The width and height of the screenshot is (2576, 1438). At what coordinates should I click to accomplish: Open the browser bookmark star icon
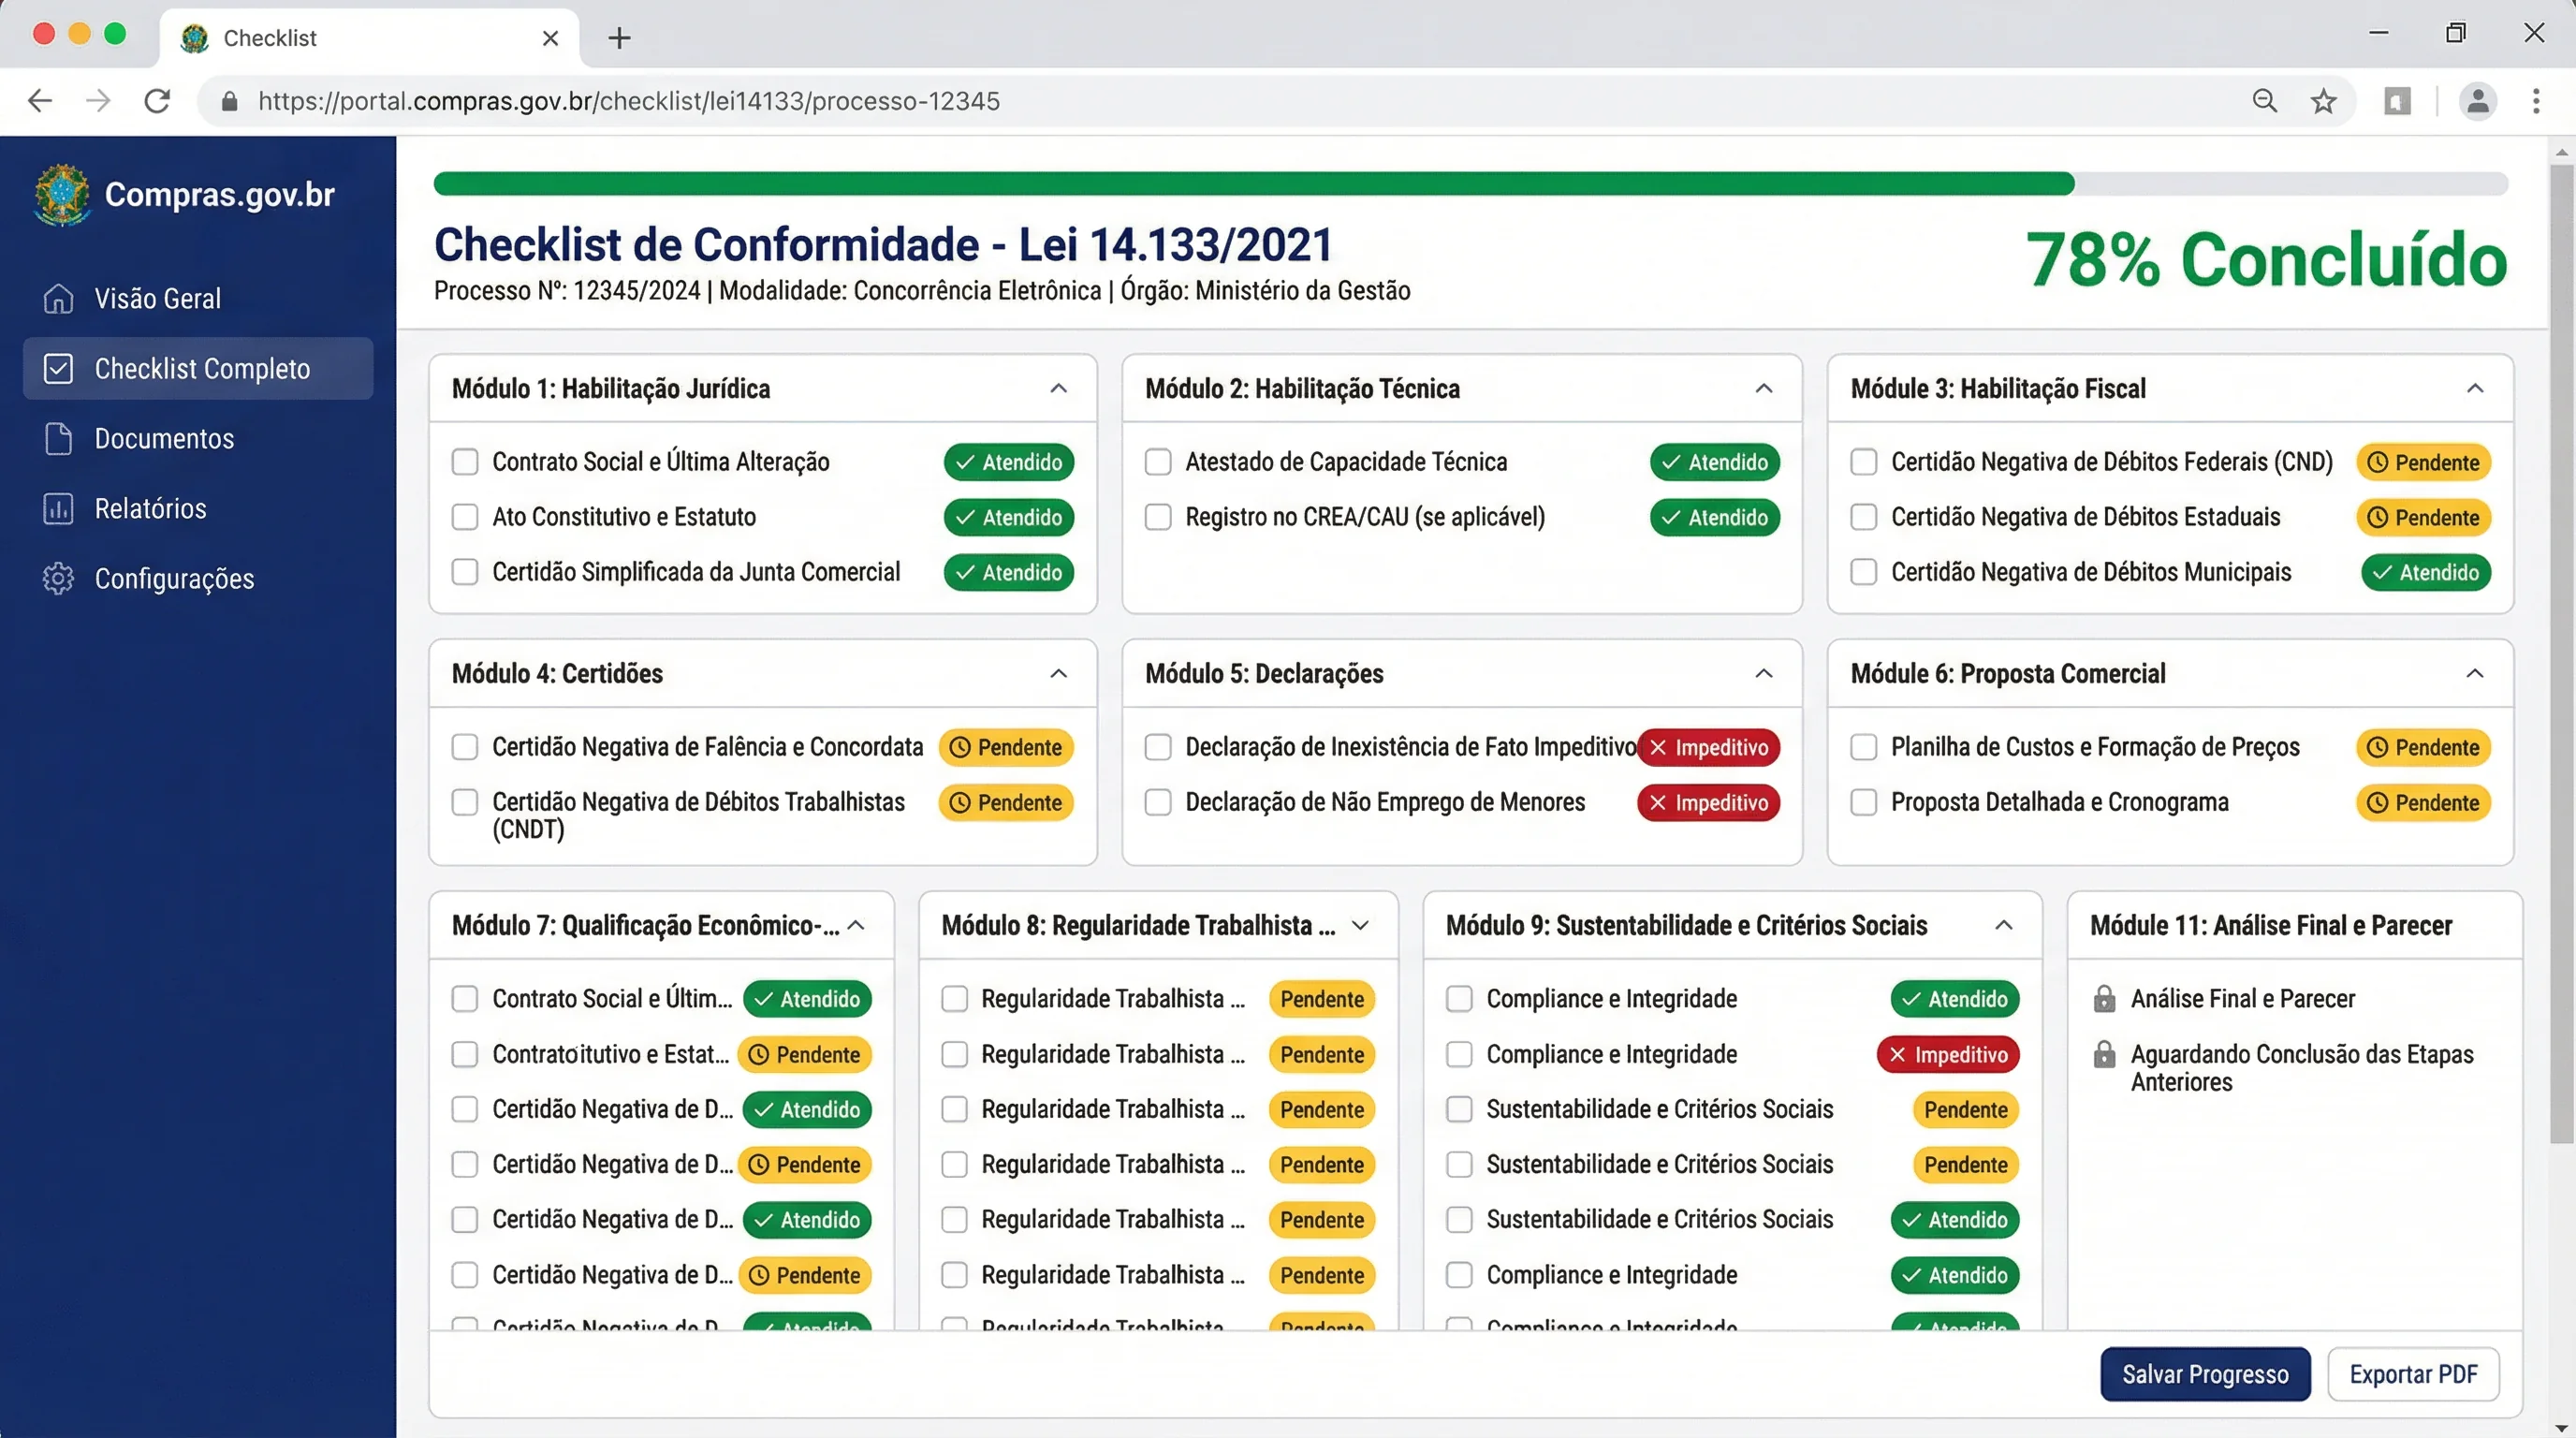click(2323, 100)
